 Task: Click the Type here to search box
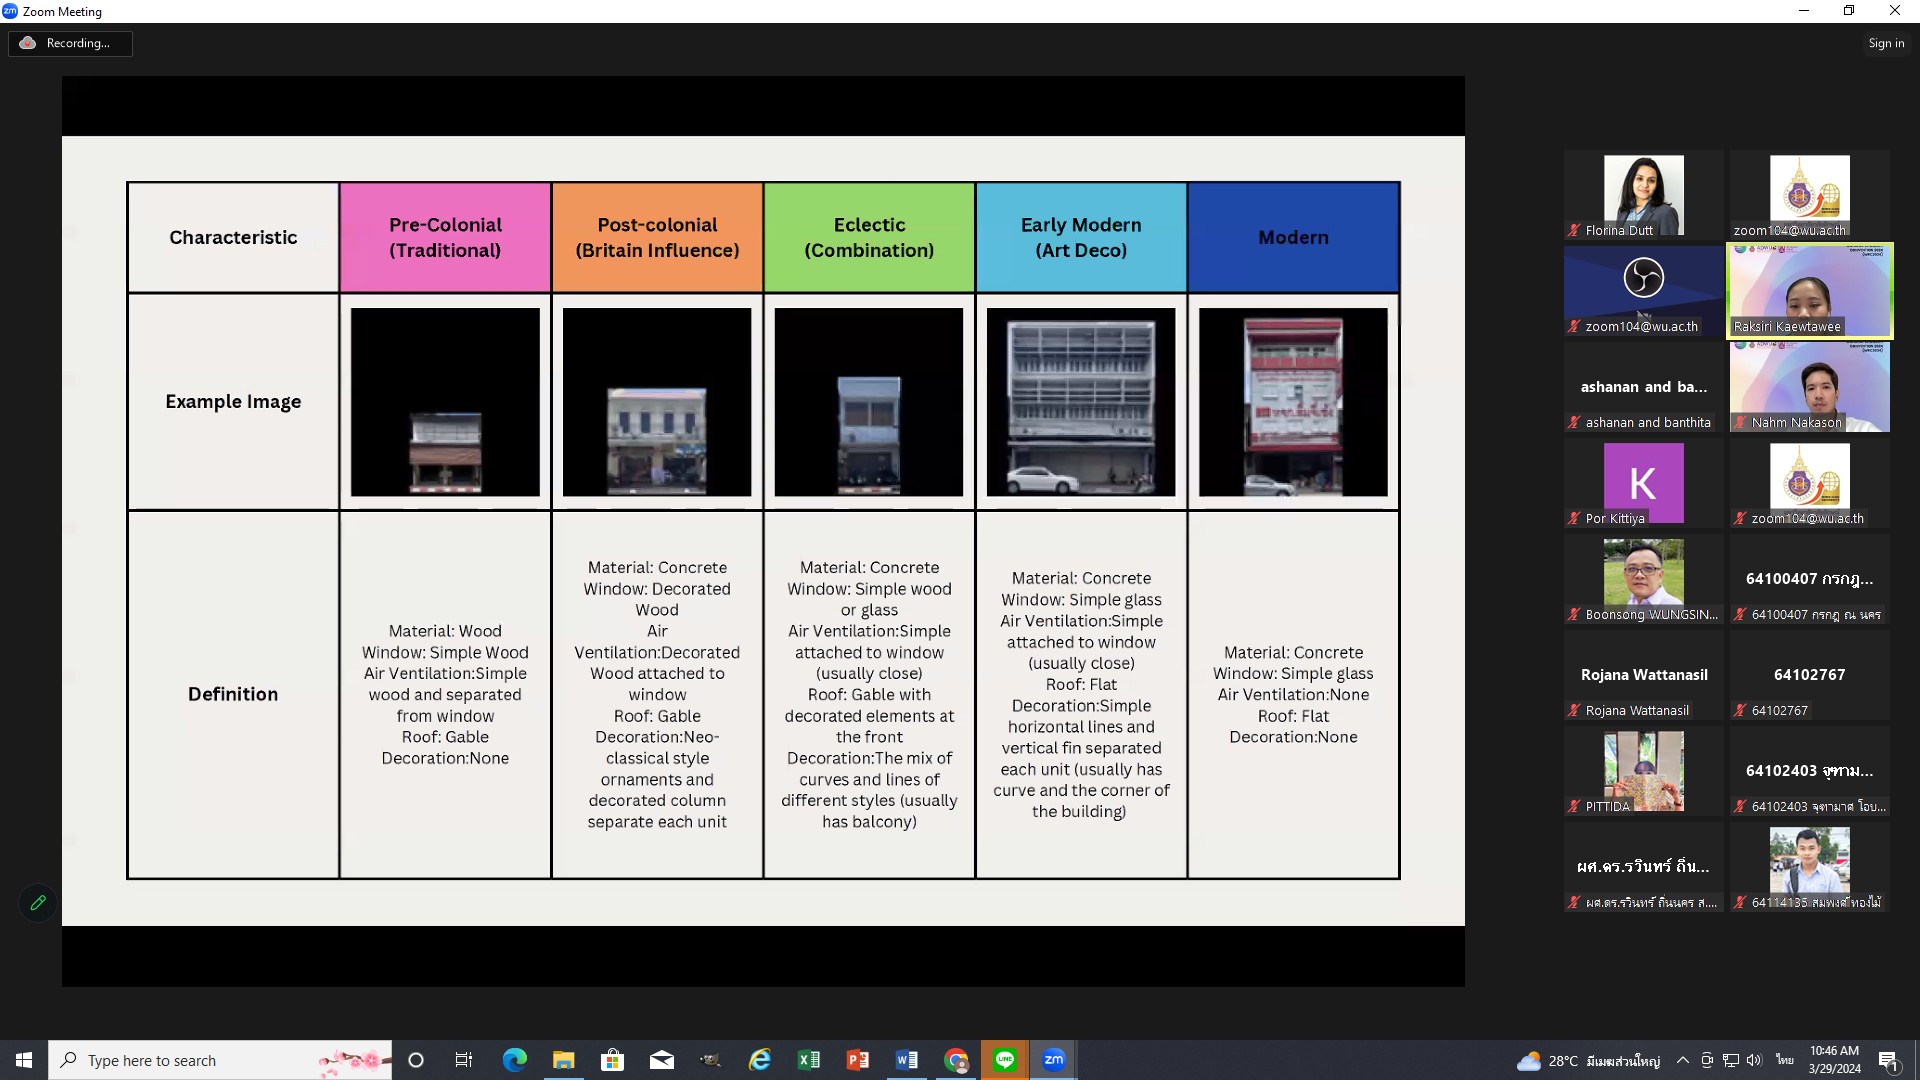point(200,1060)
